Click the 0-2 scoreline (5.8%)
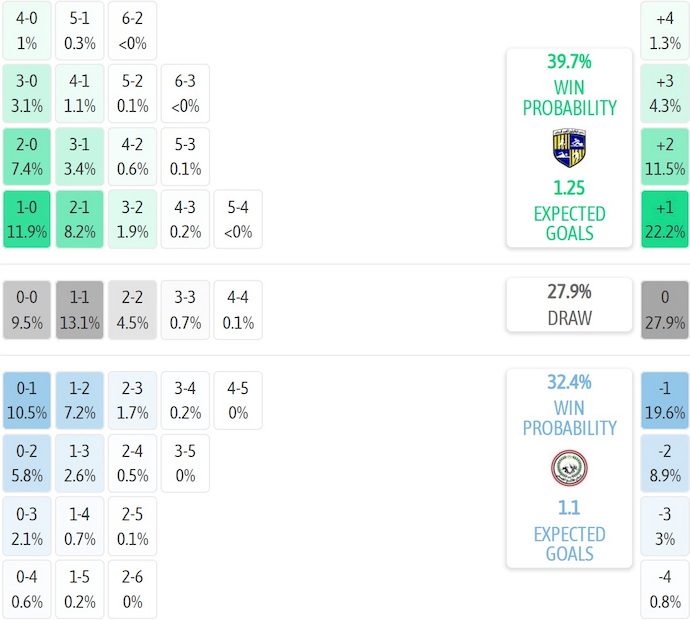Viewport: 690px width, 620px height. tap(27, 464)
